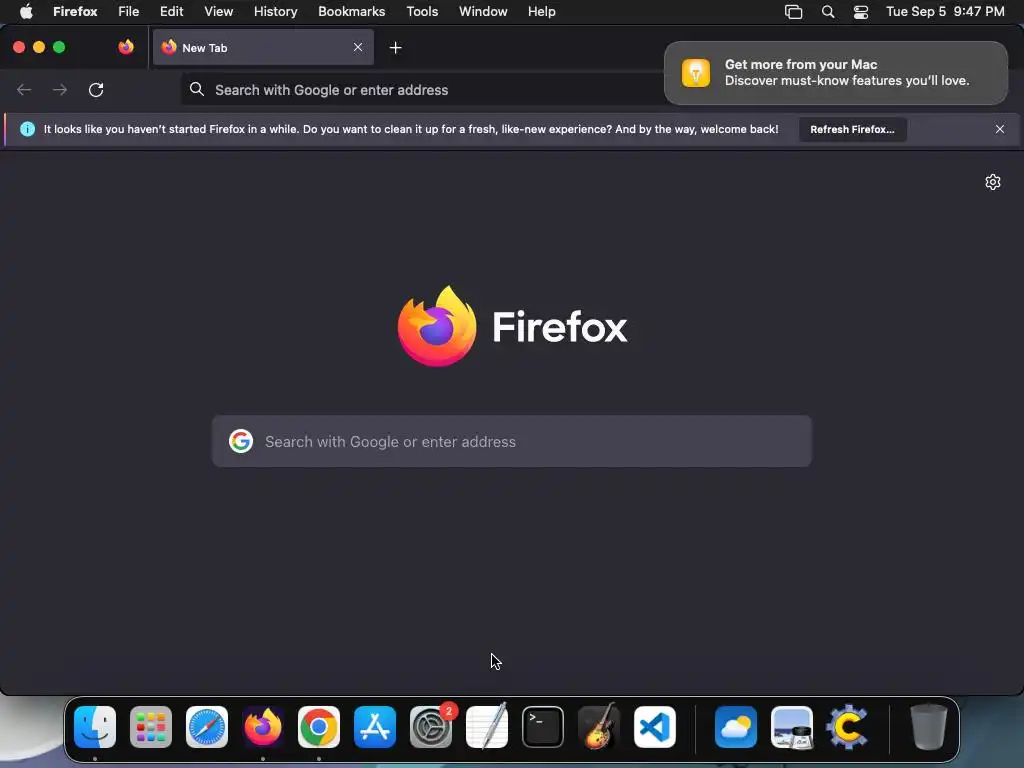Open the Firefox application menu
This screenshot has height=768, width=1024.
click(75, 12)
